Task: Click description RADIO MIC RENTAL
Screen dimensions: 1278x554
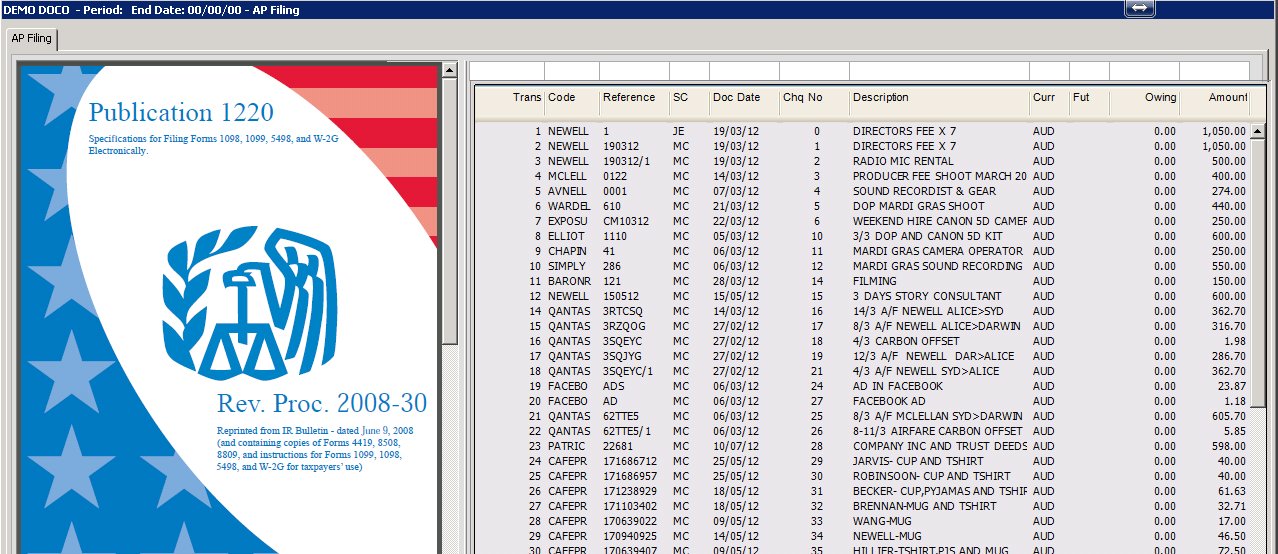Action: click(x=904, y=161)
